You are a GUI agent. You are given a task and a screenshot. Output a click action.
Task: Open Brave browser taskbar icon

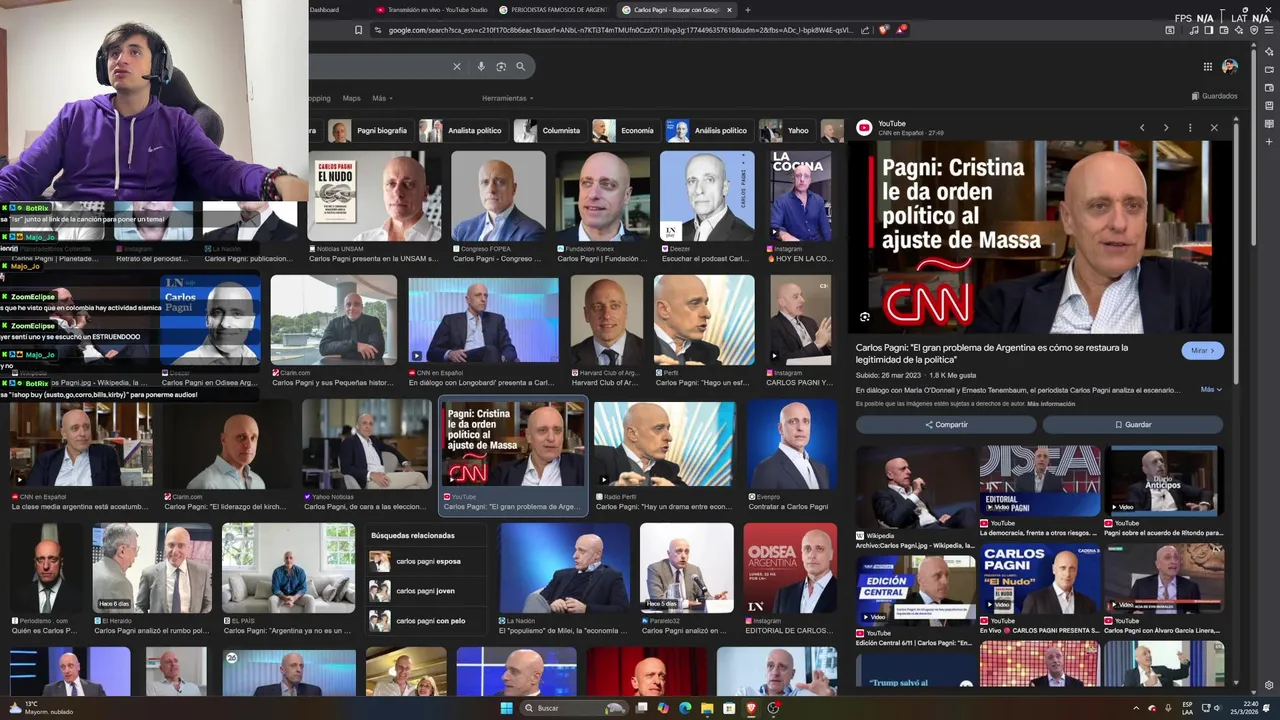coord(751,708)
